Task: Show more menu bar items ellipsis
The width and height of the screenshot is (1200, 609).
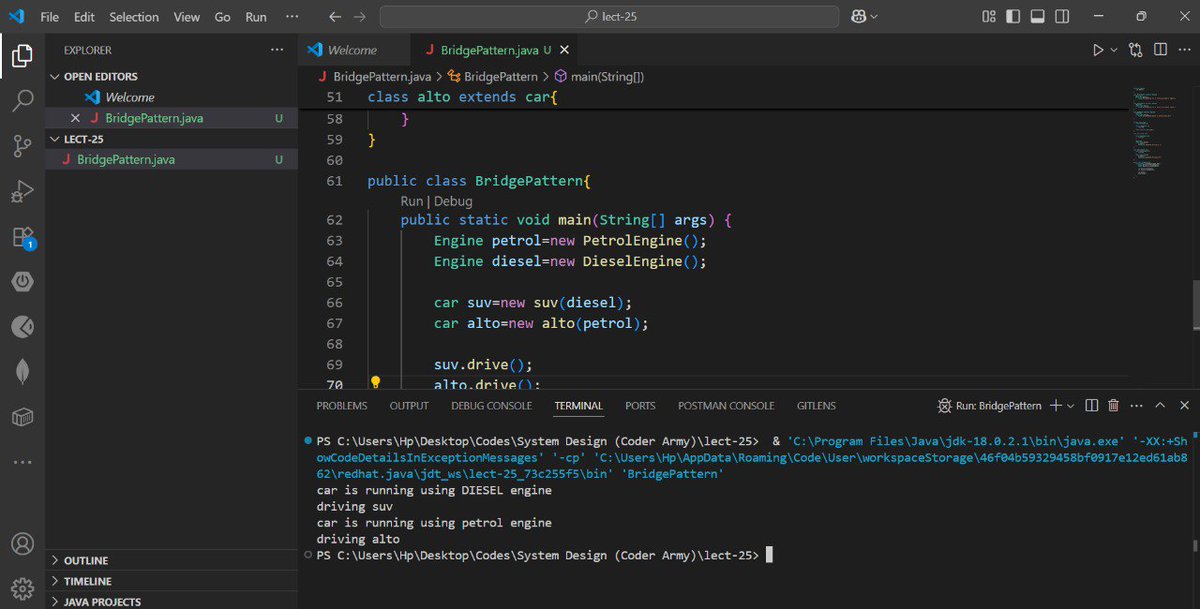Action: coord(292,17)
